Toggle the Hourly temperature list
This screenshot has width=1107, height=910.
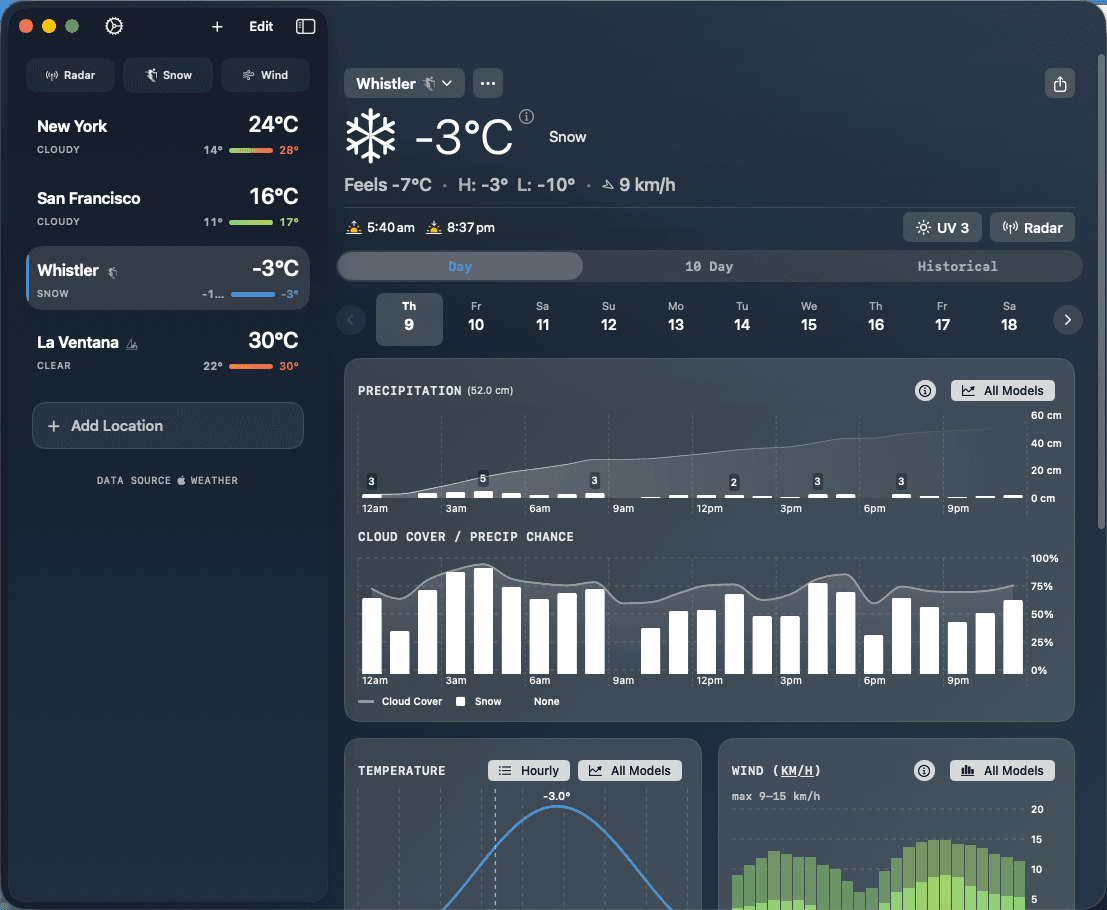click(528, 770)
